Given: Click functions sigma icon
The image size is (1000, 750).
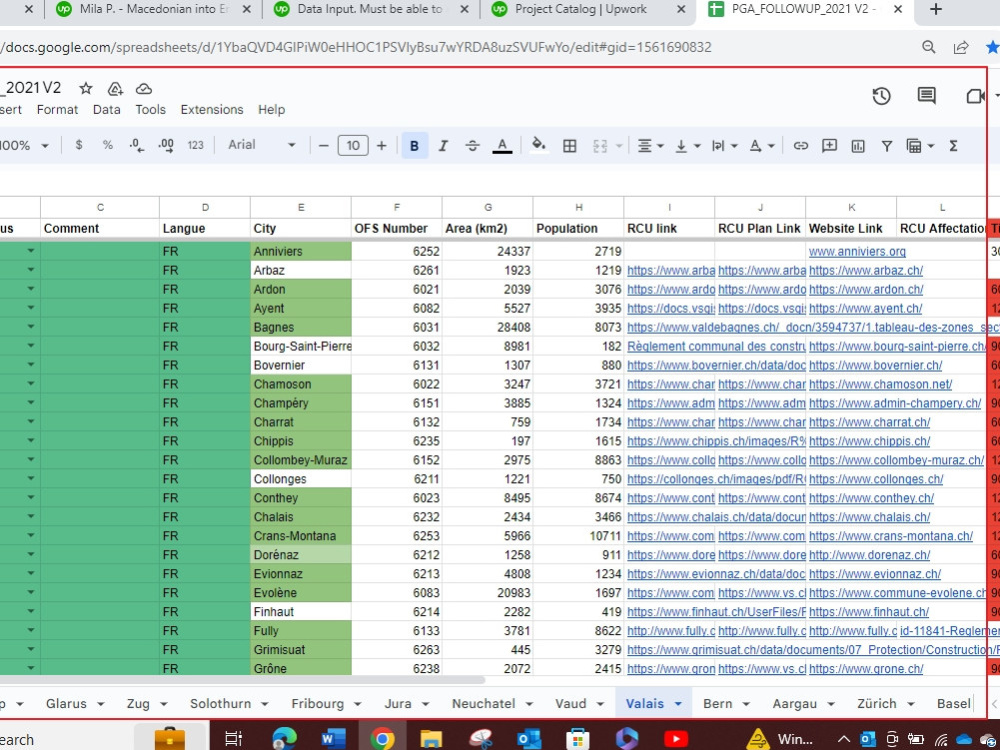Looking at the screenshot, I should 953,146.
